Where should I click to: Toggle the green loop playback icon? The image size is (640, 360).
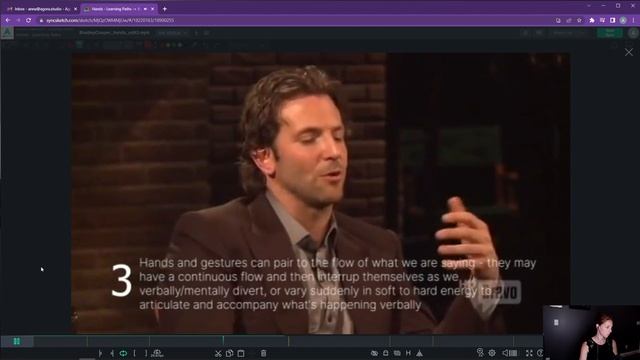click(x=123, y=353)
